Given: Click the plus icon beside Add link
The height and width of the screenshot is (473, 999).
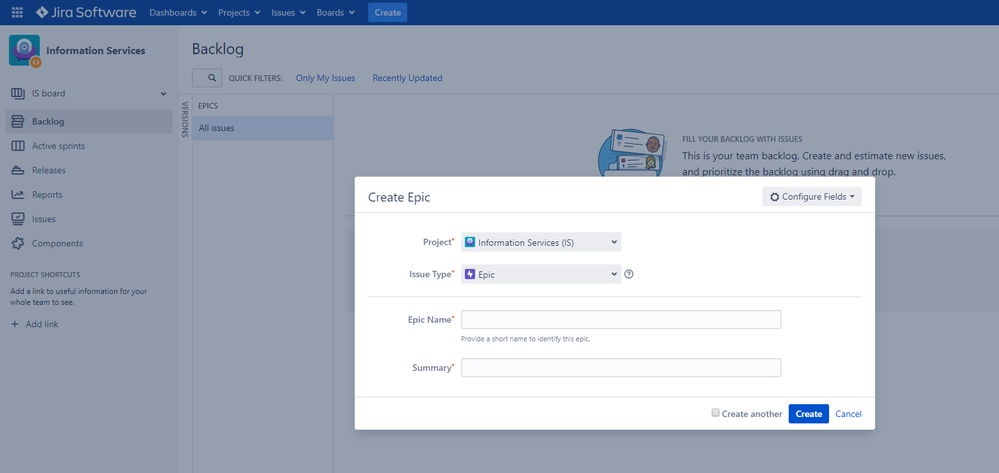Looking at the screenshot, I should pyautogui.click(x=15, y=324).
